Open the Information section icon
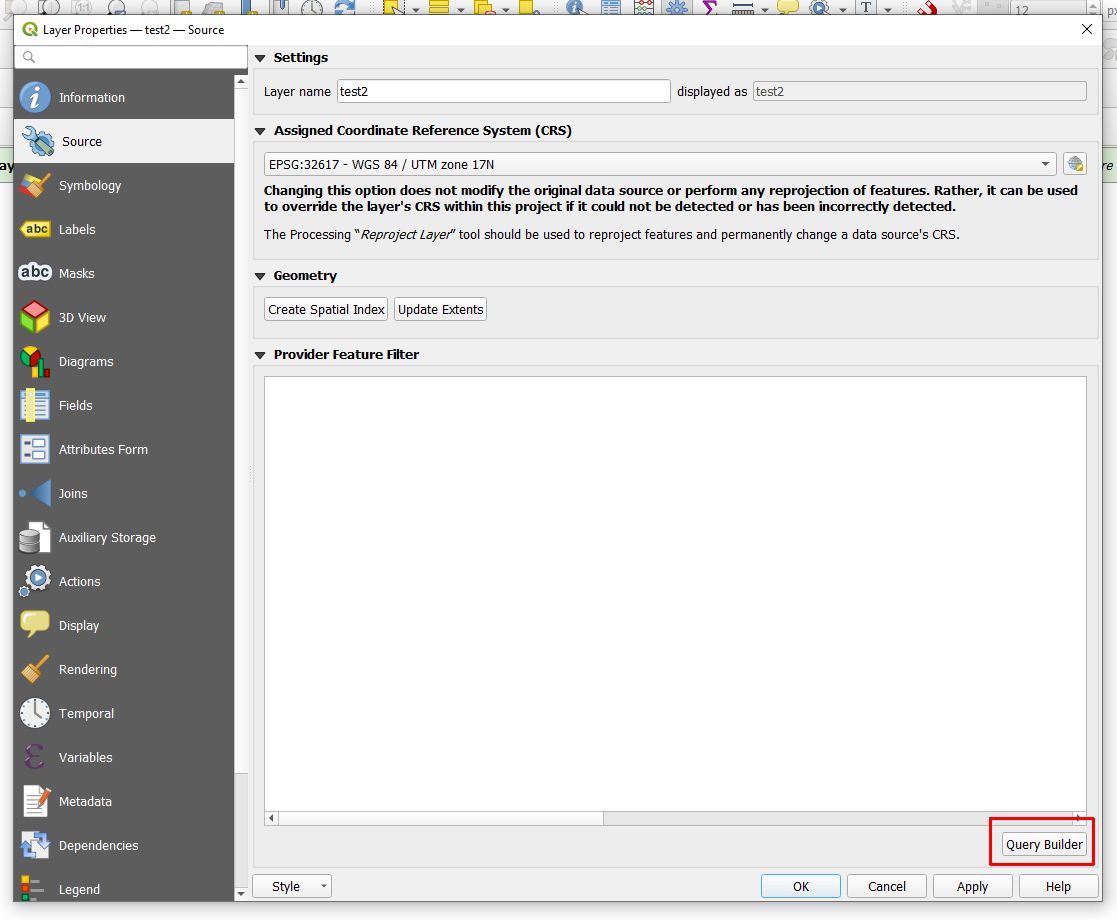The image size is (1117, 920). coord(35,97)
